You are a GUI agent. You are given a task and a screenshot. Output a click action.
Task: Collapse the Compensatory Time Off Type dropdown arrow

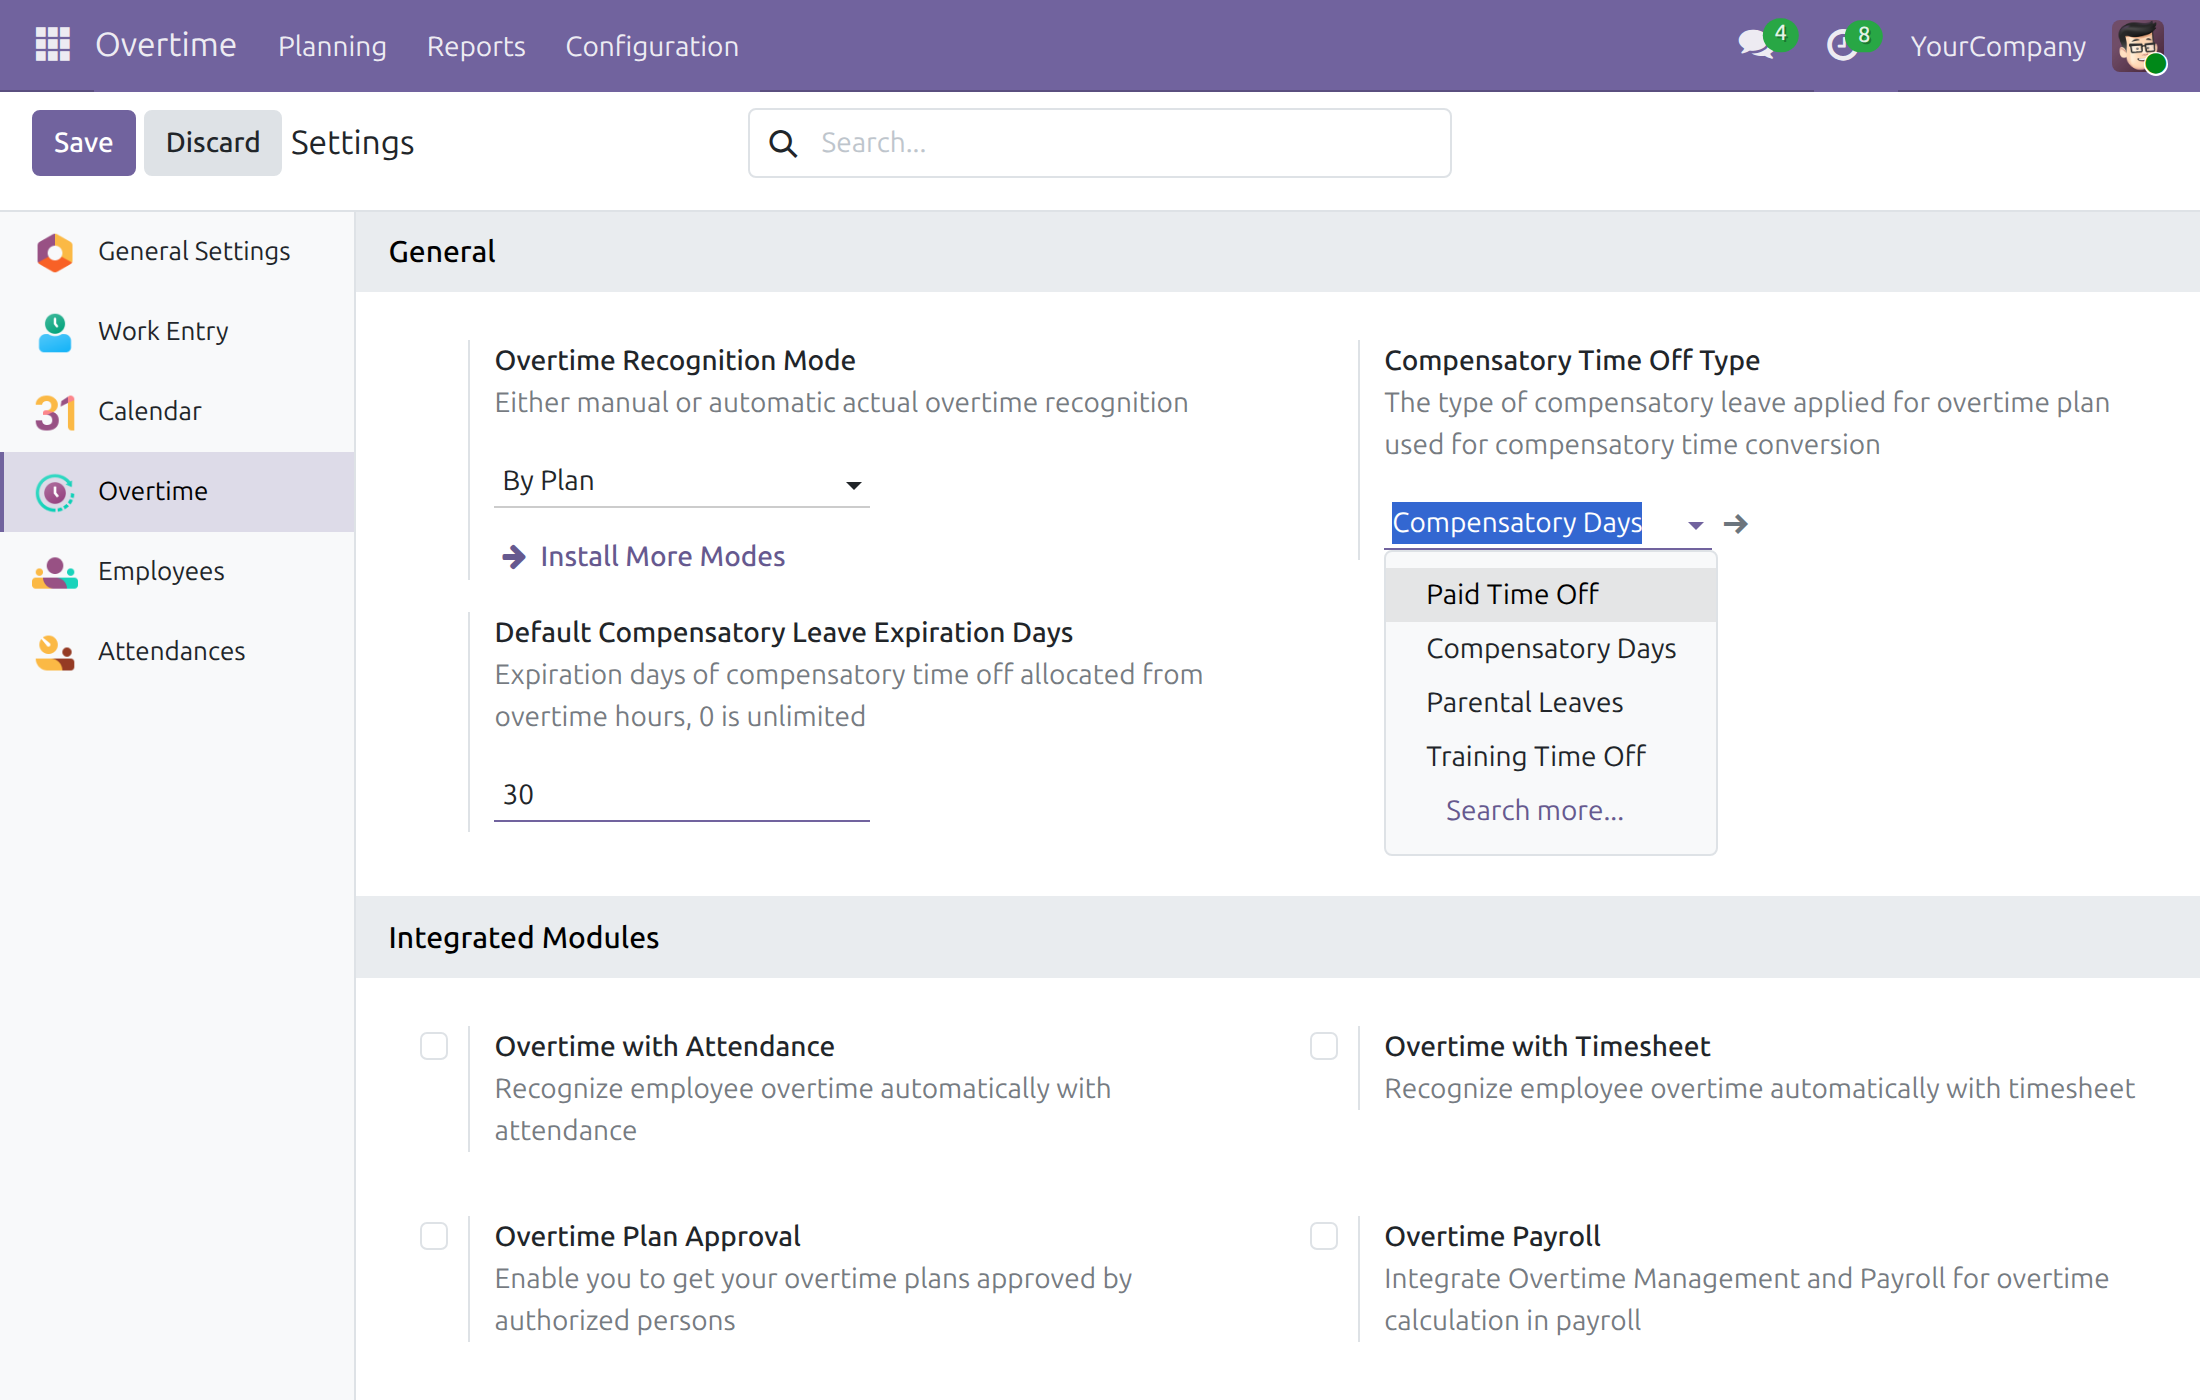(1695, 525)
